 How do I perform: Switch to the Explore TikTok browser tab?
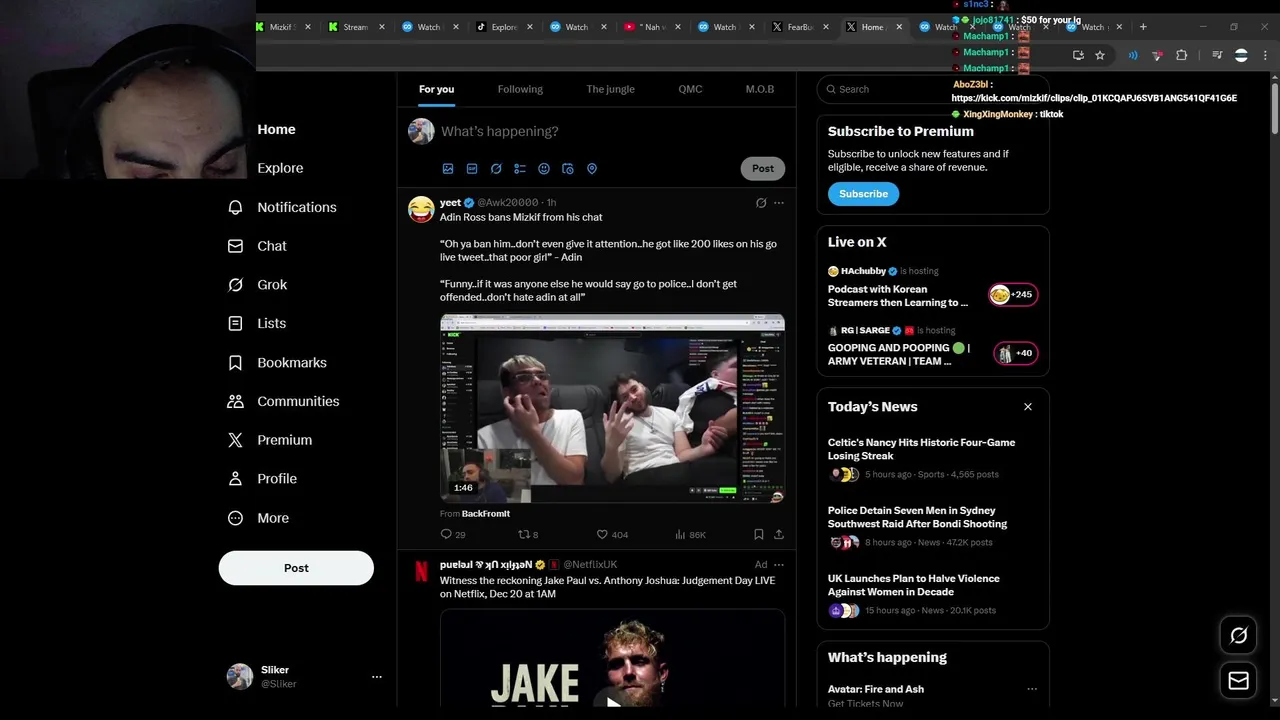(505, 27)
